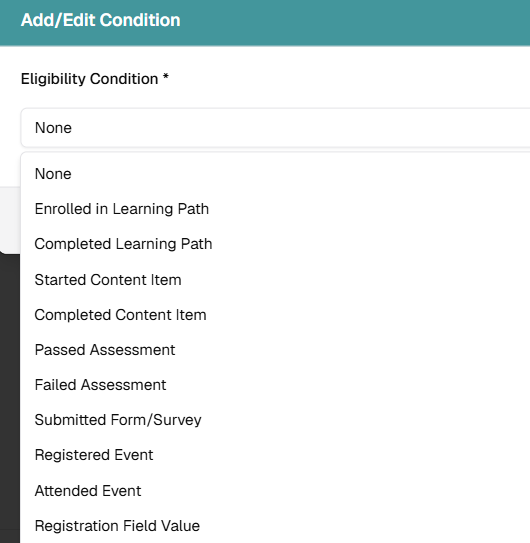Select the None option in the list

point(275,174)
